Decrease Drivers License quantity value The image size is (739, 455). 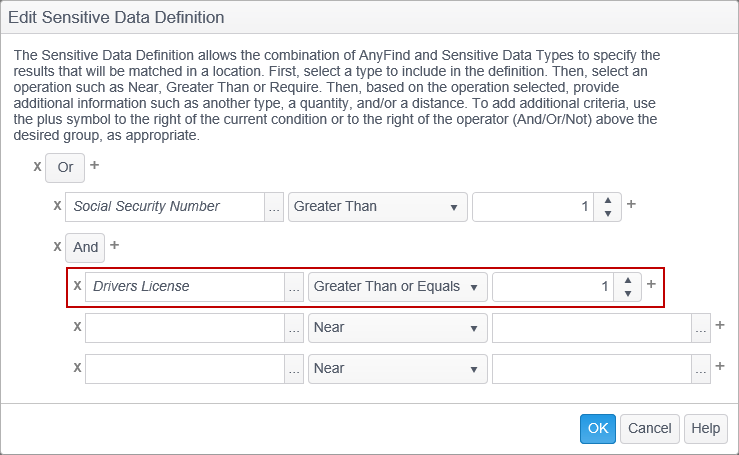(627, 293)
